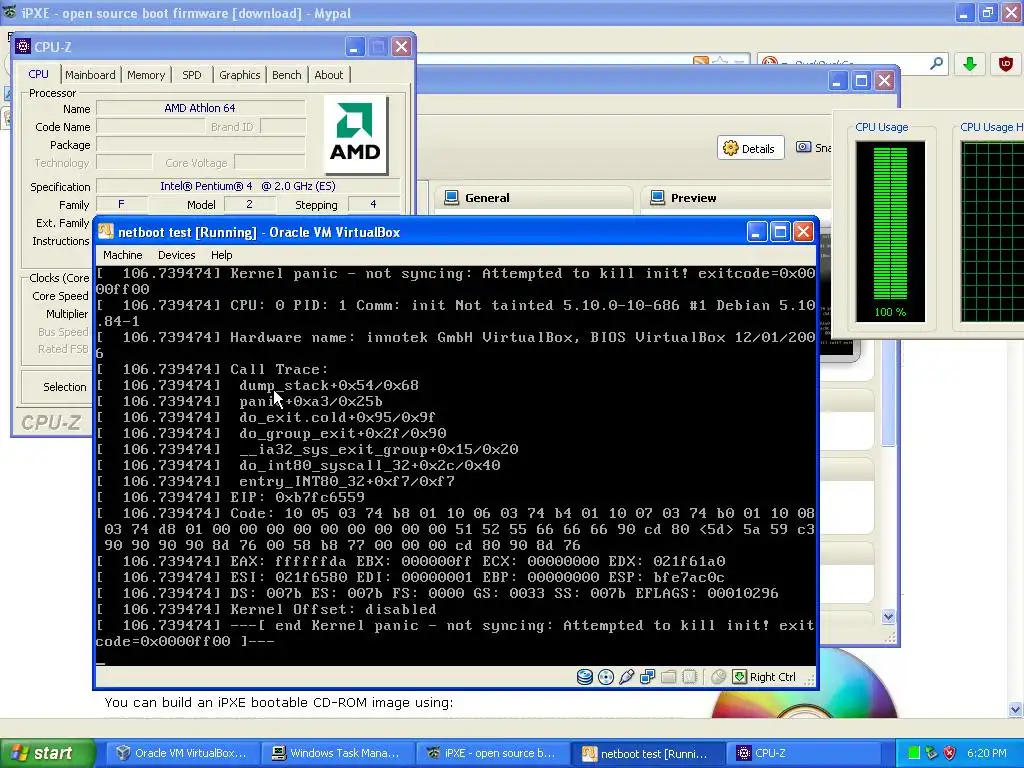Click the Windows Task Manager taskbar button
Image resolution: width=1024 pixels, height=768 pixels.
click(x=337, y=753)
